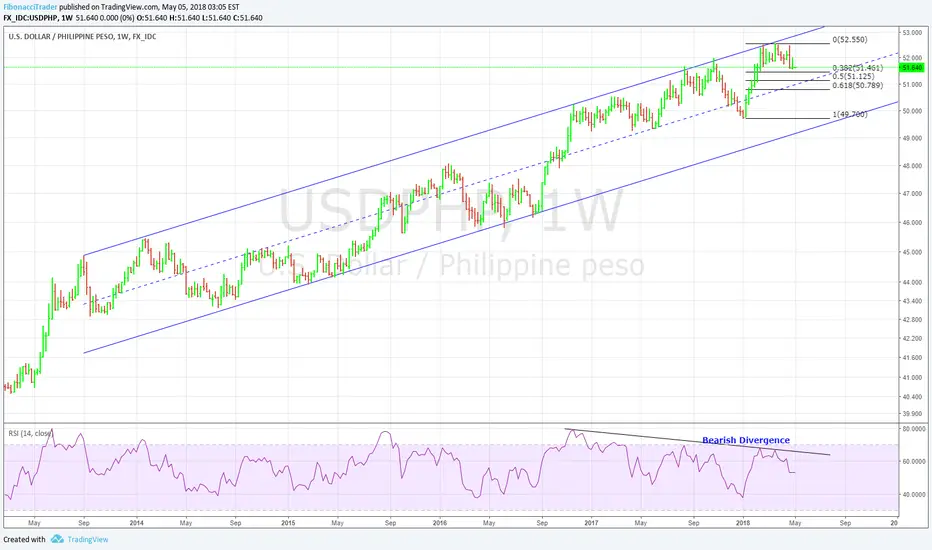
Task: Click the TradingView cloud logo icon
Action: [57, 539]
